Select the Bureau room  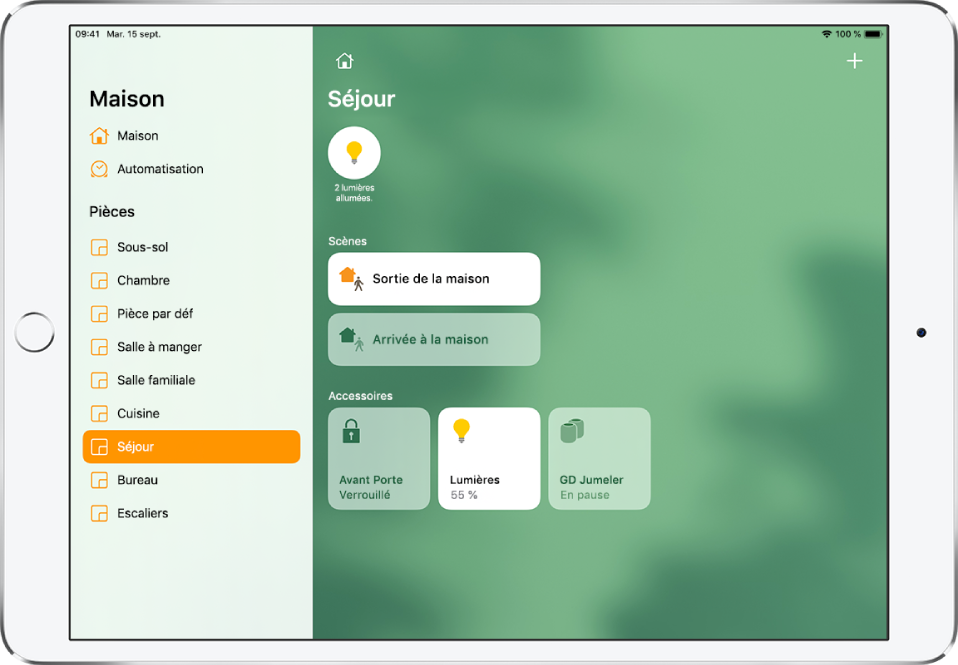click(191, 480)
